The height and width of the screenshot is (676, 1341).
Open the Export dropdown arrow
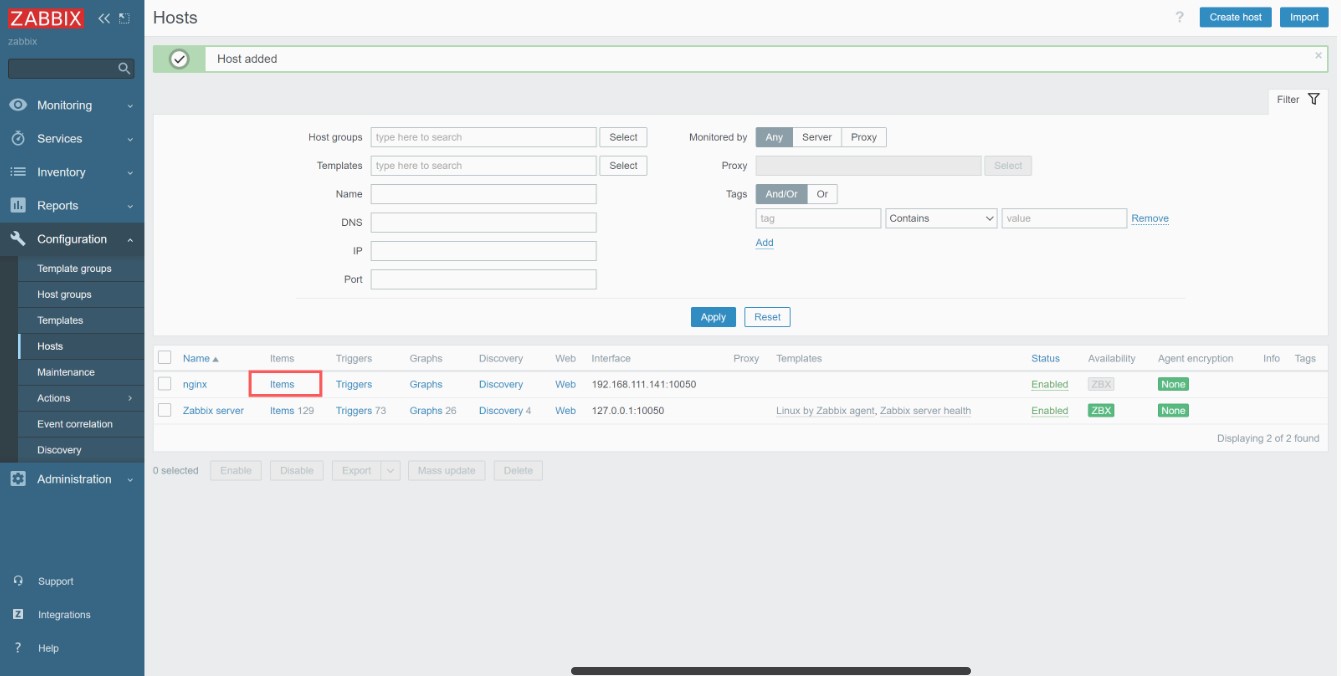(390, 470)
